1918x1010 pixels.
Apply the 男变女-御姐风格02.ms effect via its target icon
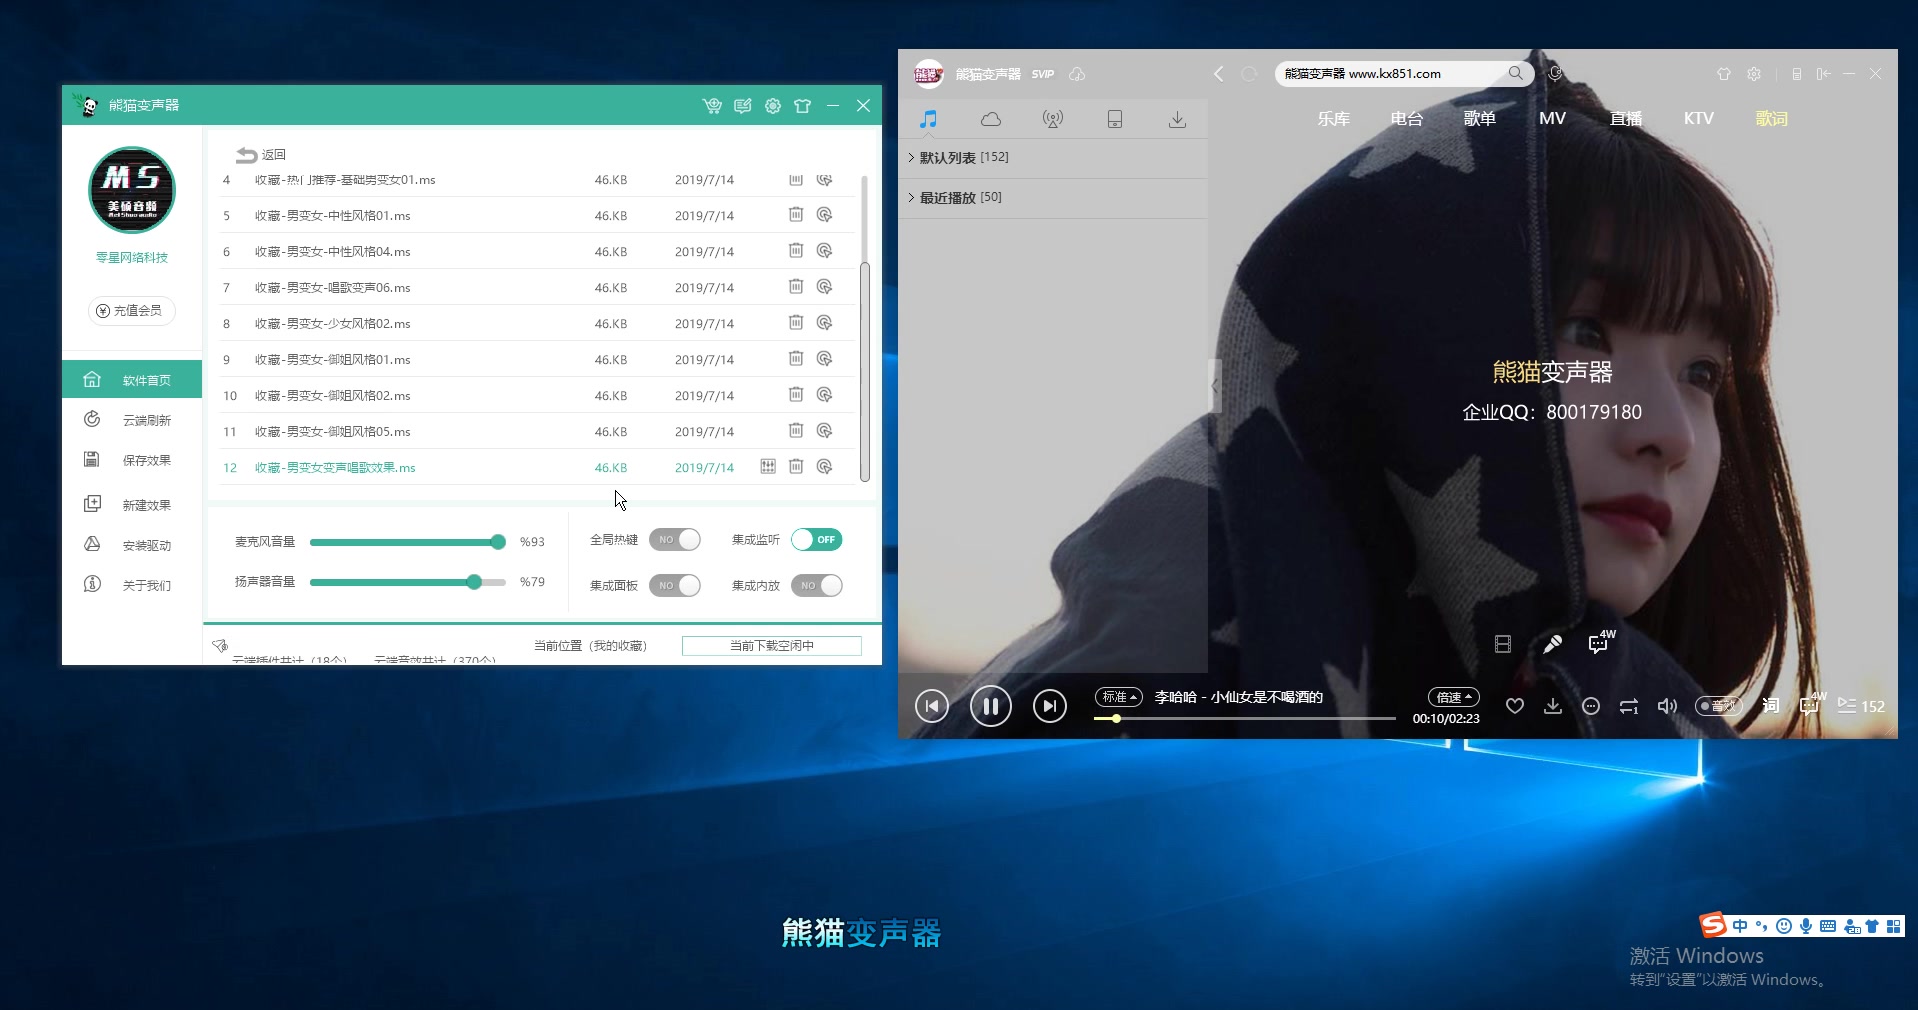(x=824, y=395)
